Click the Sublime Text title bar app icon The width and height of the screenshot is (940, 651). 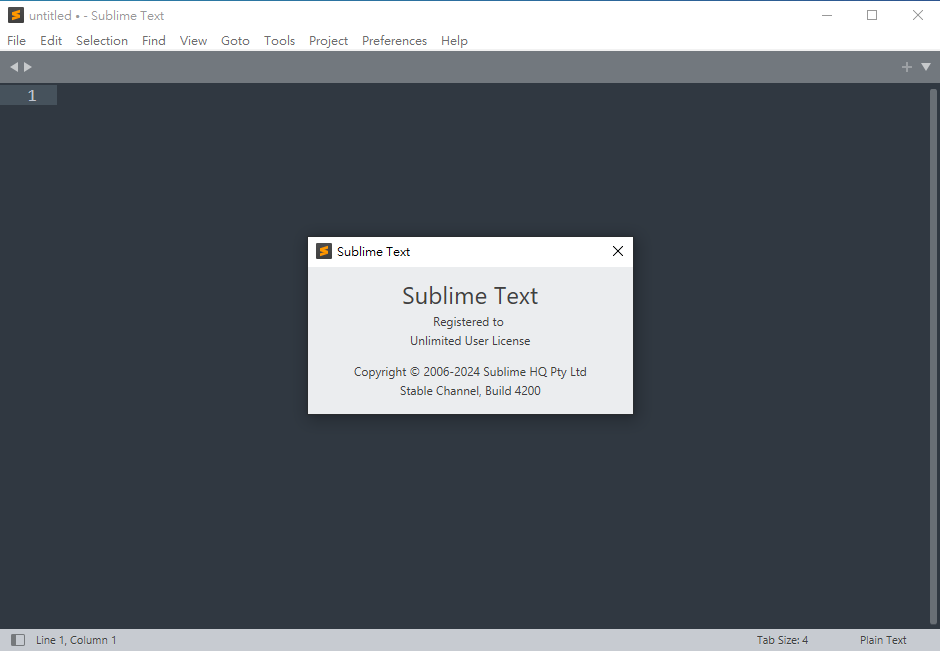click(16, 15)
